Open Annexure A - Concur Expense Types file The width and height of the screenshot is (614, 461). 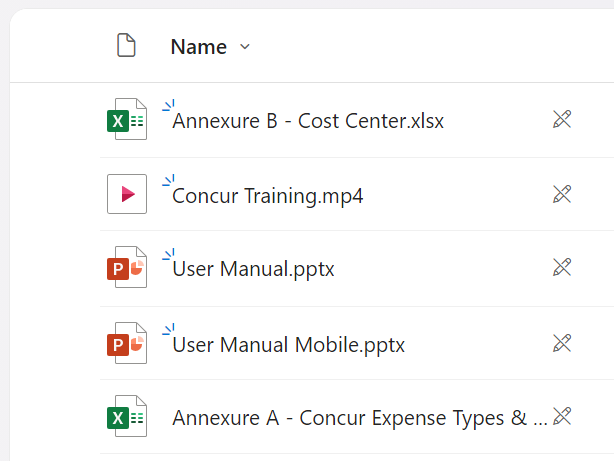coord(359,418)
